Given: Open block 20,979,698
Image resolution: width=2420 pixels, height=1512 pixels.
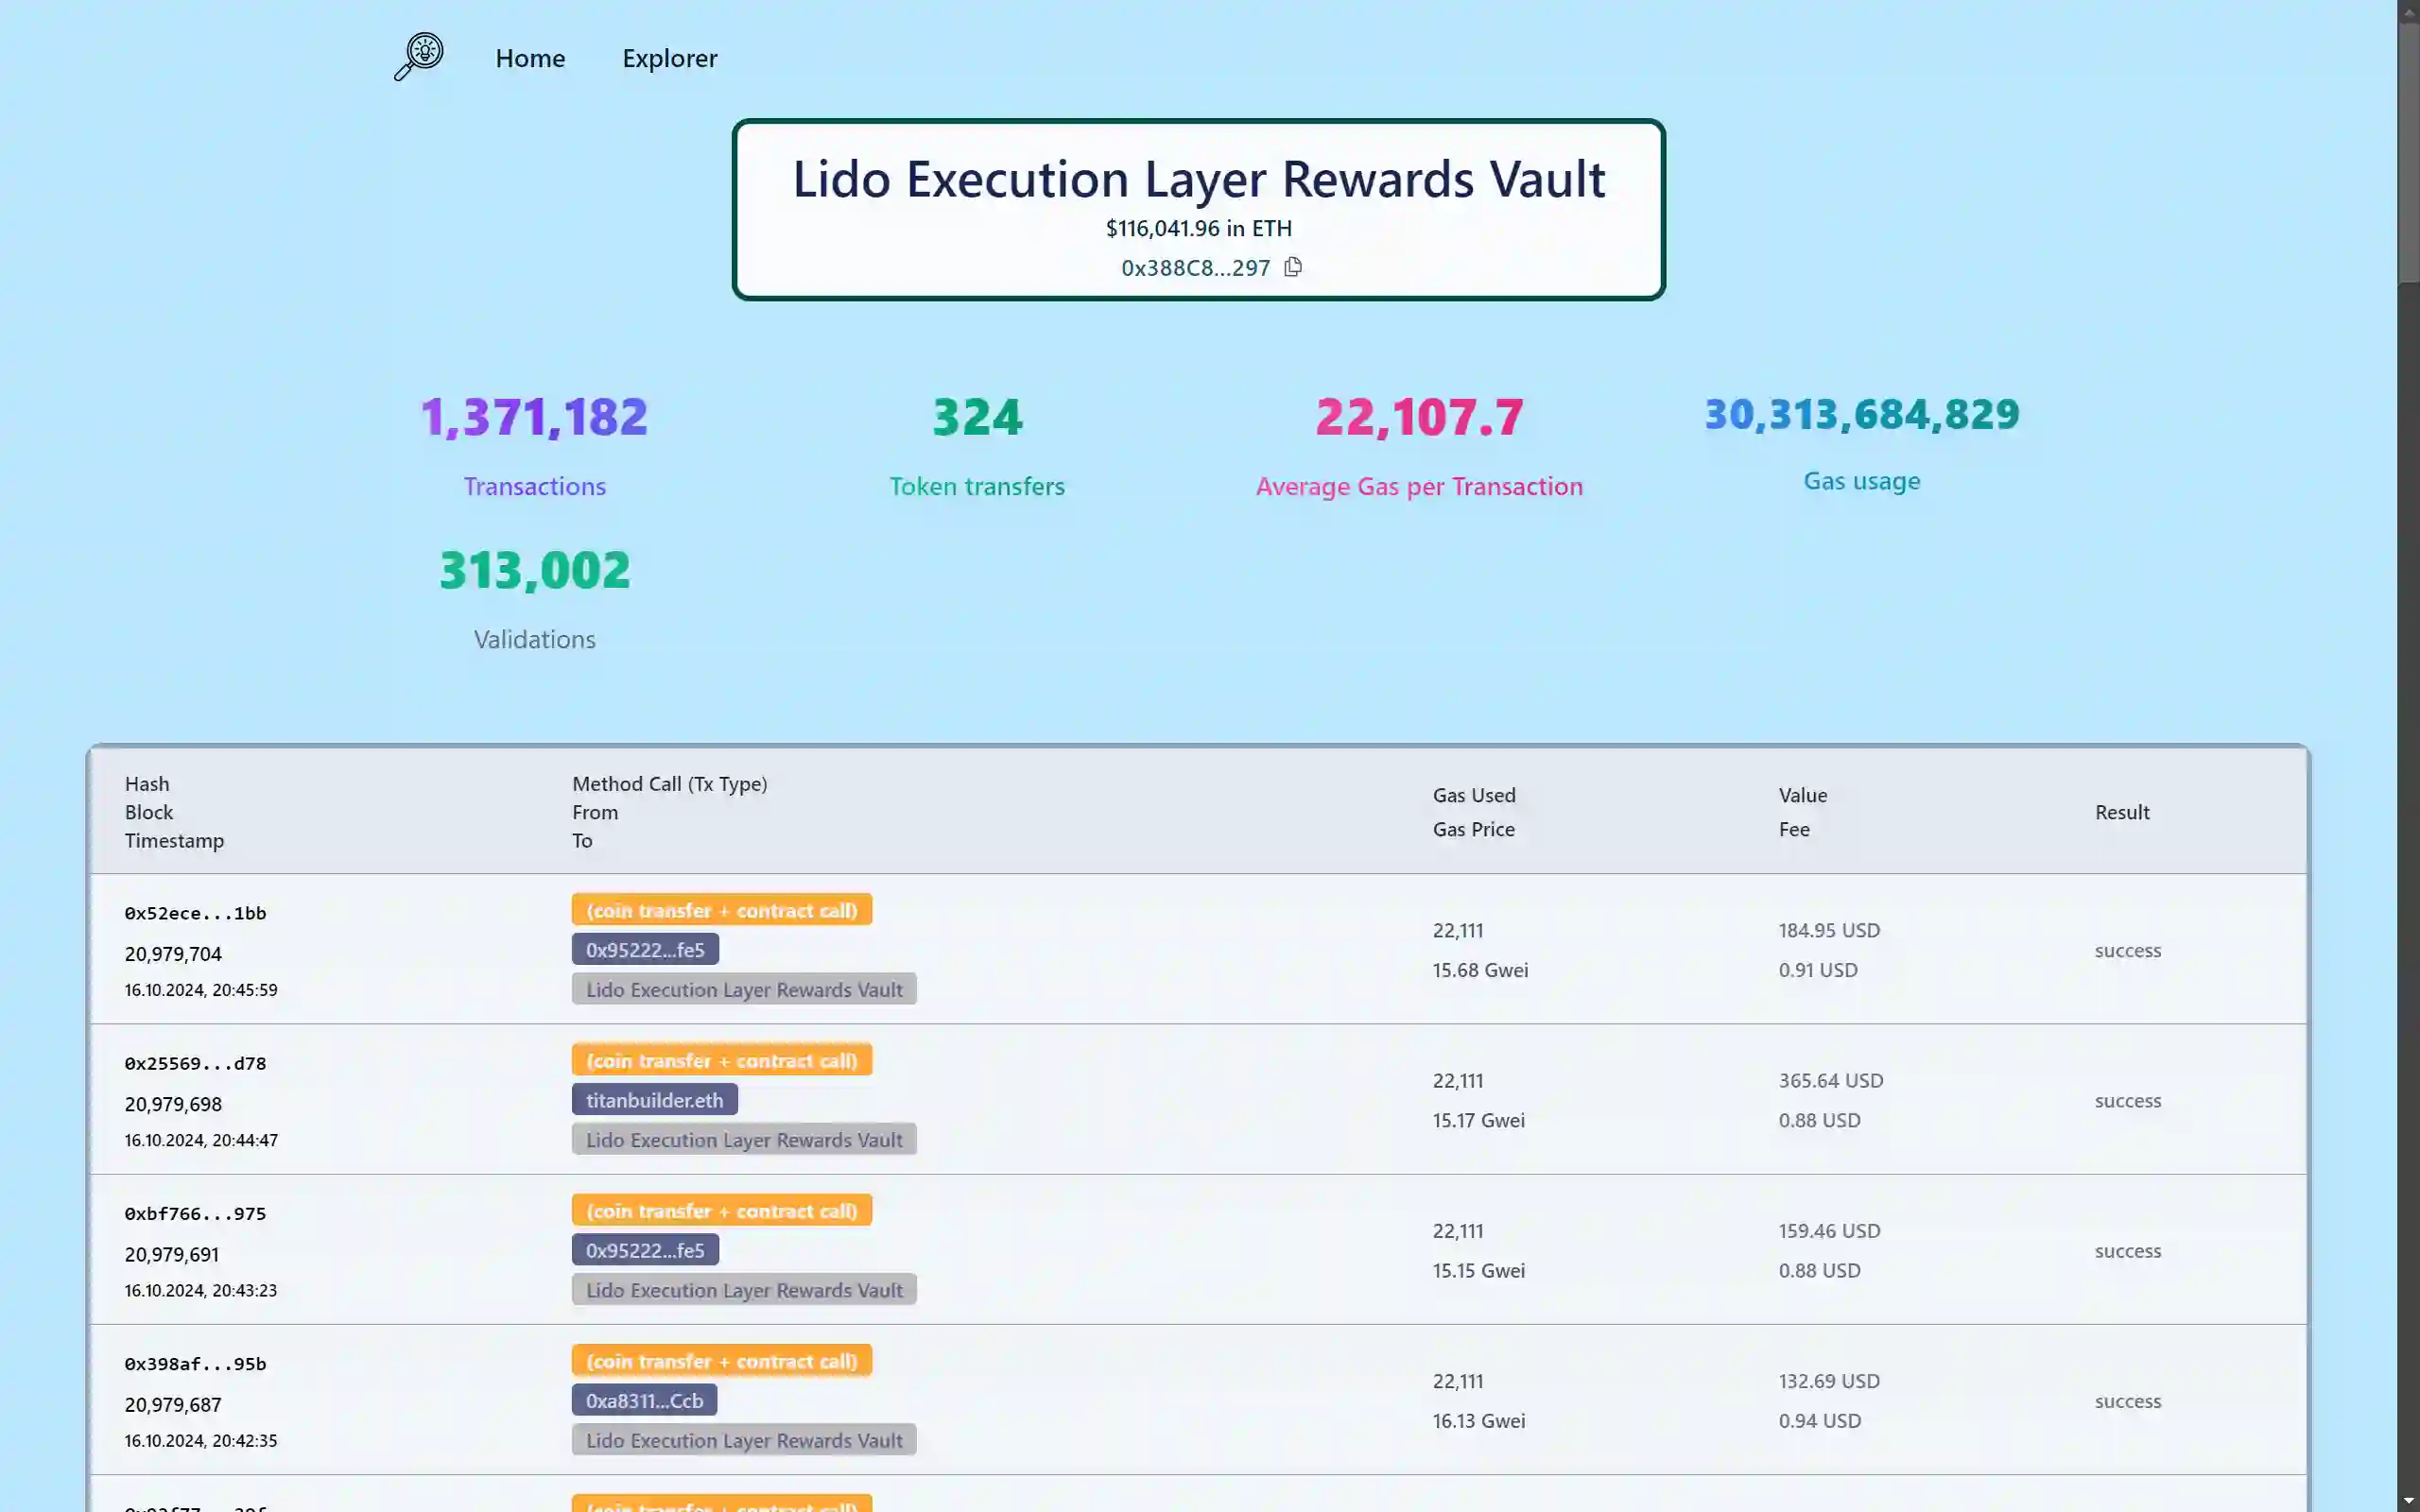Looking at the screenshot, I should click(x=173, y=1104).
